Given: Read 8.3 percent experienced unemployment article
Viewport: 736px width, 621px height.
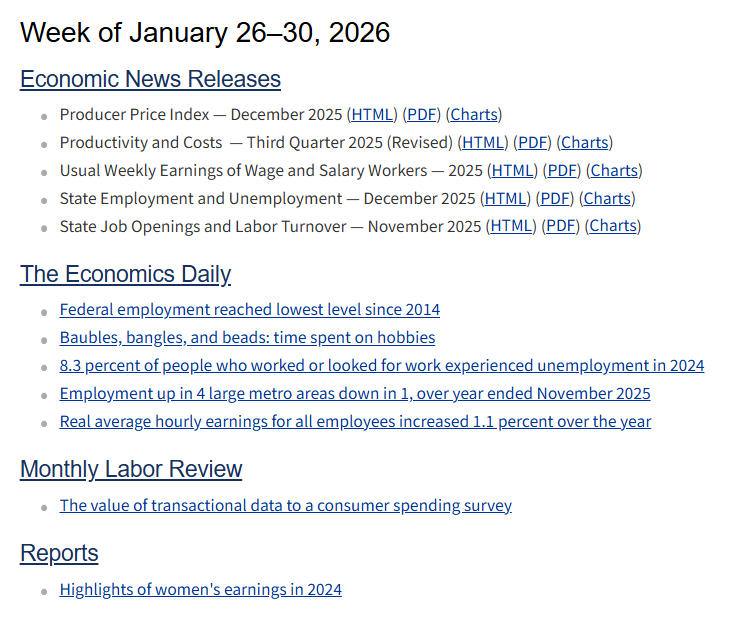Looking at the screenshot, I should point(382,366).
